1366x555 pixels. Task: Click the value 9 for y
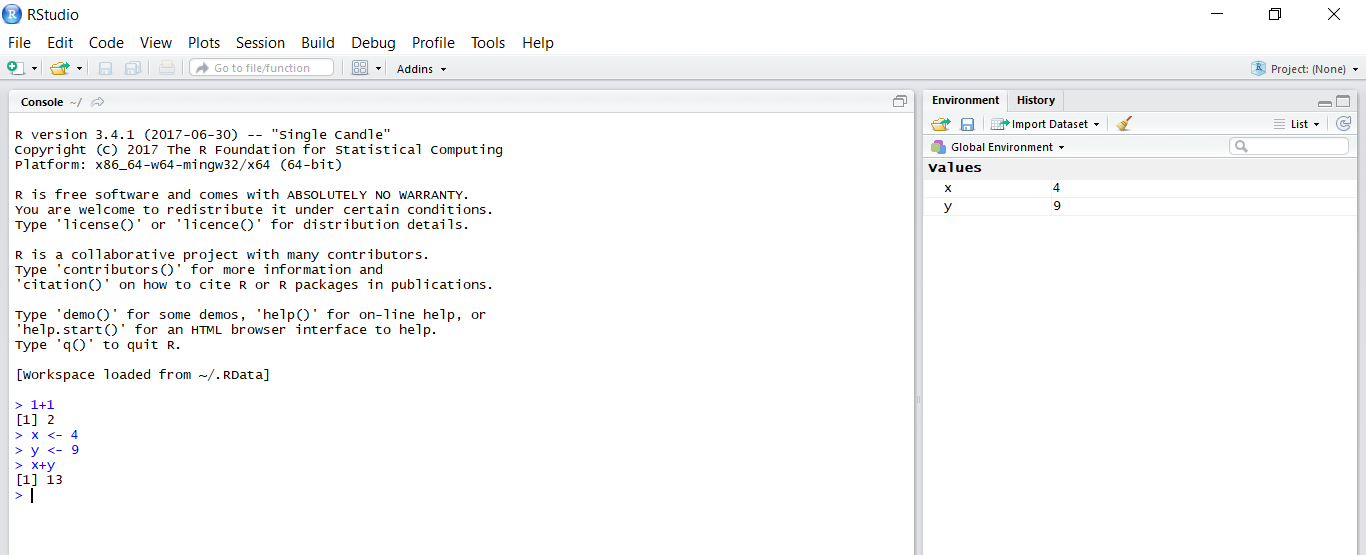tap(1056, 206)
